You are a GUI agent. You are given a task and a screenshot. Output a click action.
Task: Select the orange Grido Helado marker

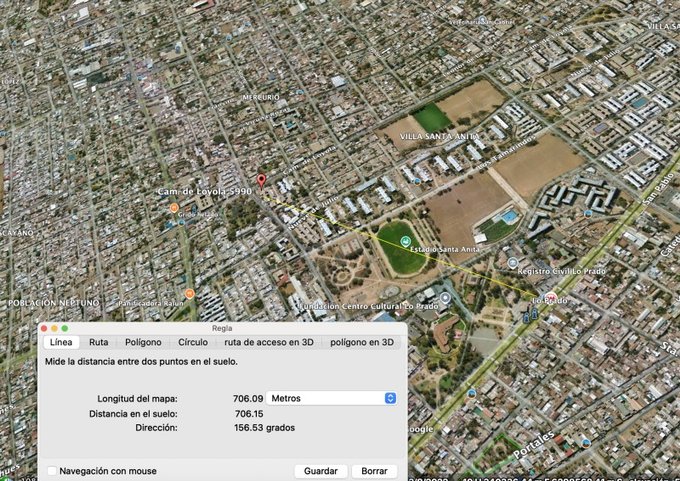(x=174, y=208)
